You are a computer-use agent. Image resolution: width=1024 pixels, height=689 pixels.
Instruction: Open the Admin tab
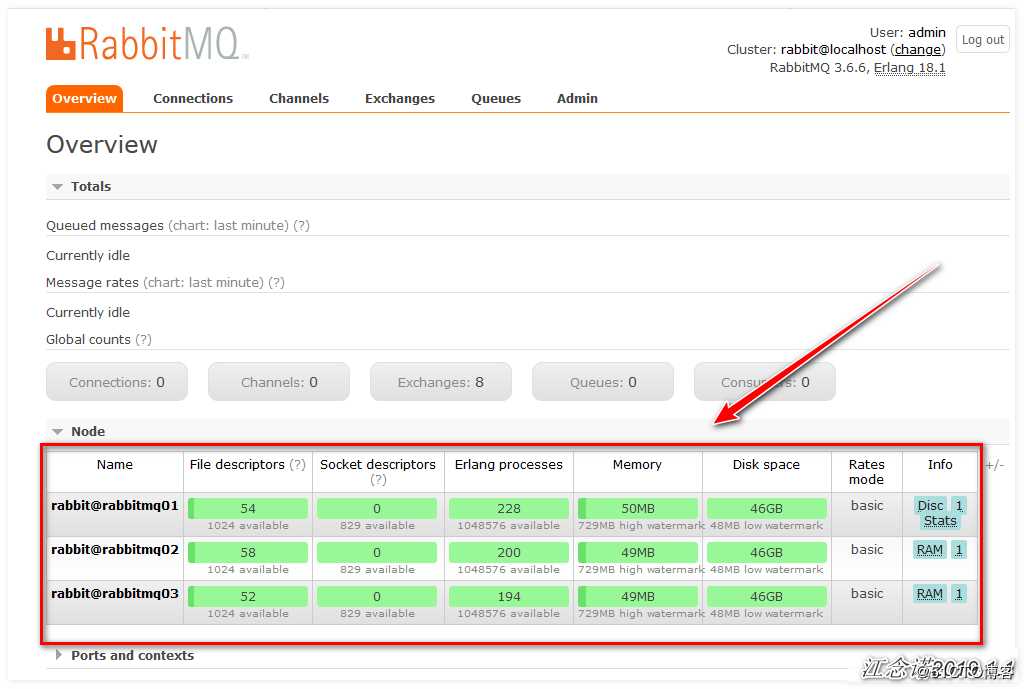coord(577,99)
